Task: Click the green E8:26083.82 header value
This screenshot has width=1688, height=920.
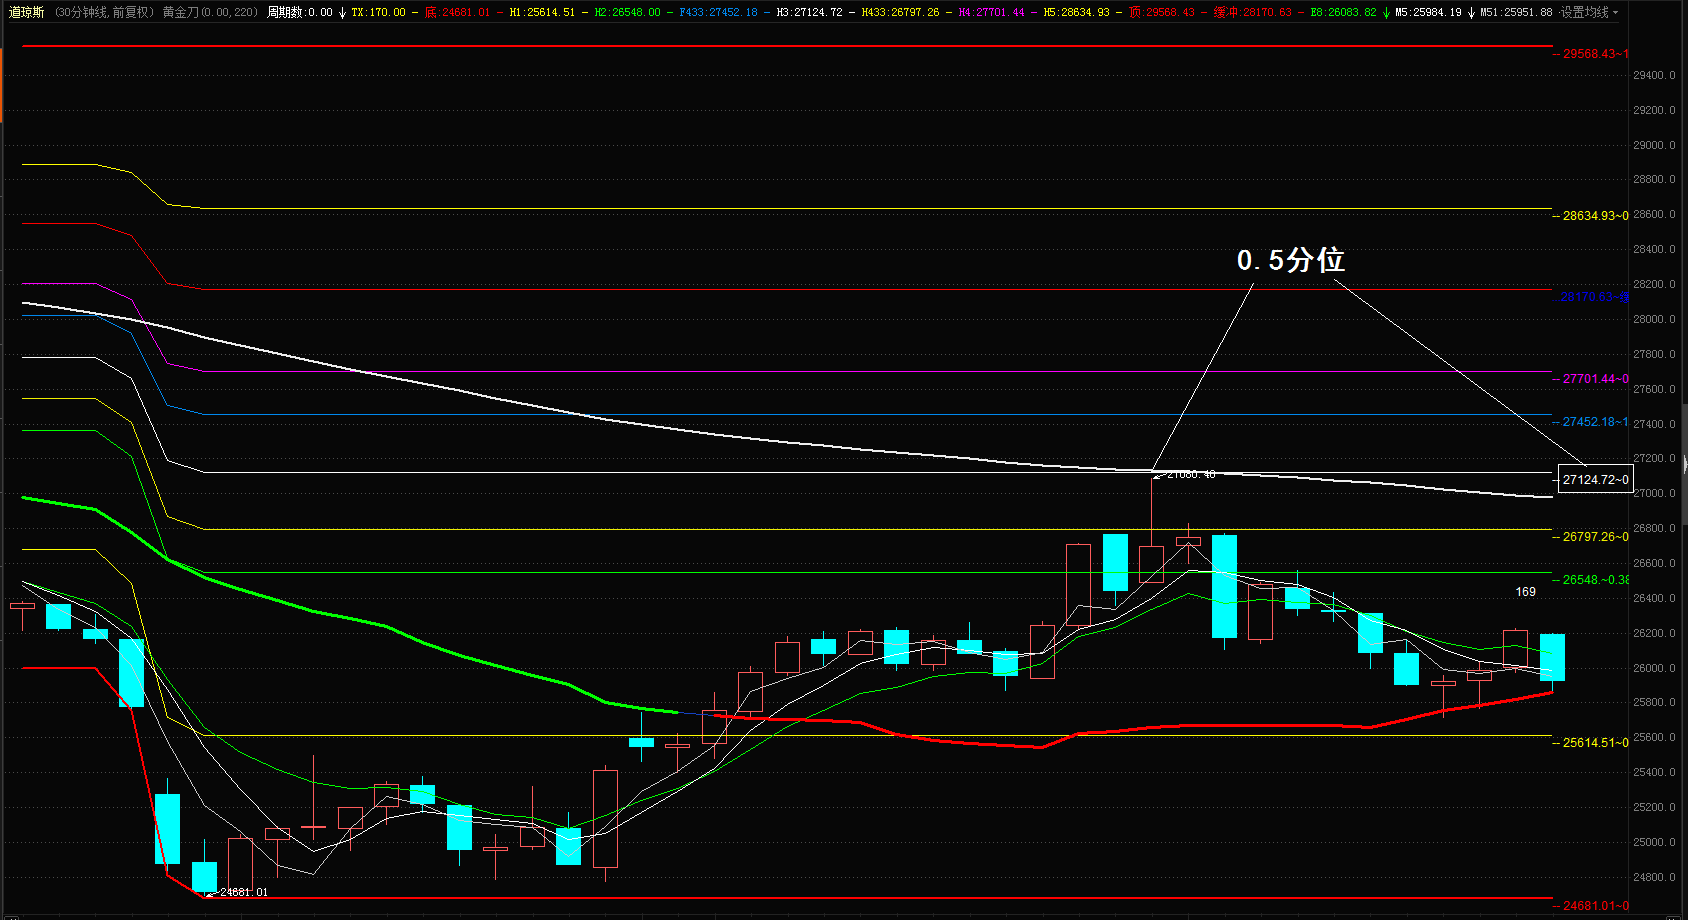Action: click(1343, 12)
